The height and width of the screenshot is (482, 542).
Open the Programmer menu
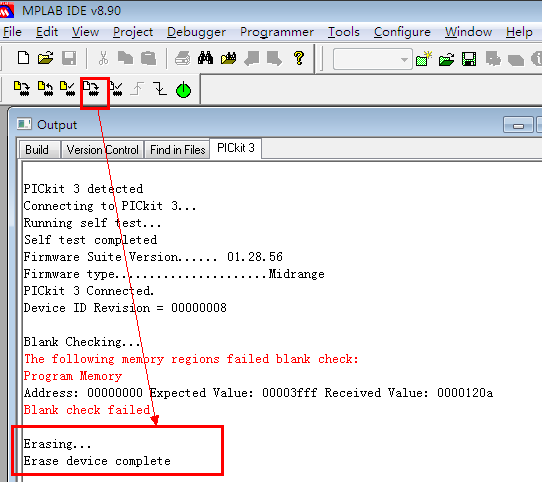(x=277, y=32)
